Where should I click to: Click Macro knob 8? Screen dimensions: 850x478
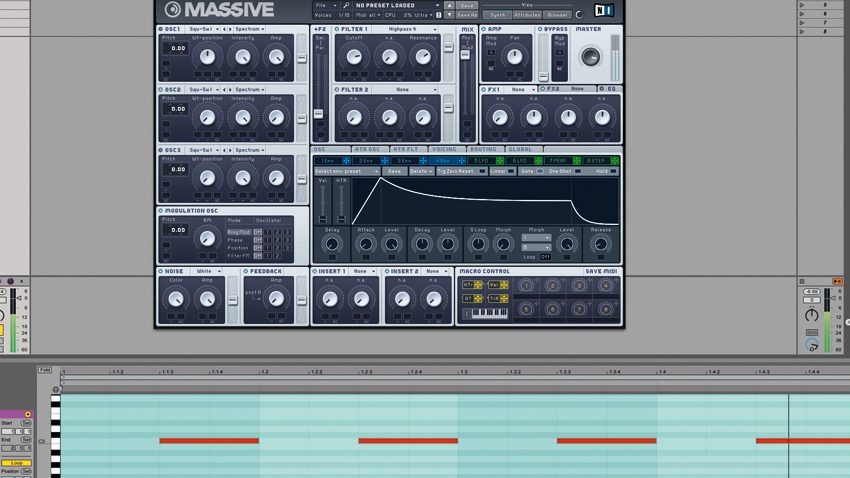tap(606, 309)
